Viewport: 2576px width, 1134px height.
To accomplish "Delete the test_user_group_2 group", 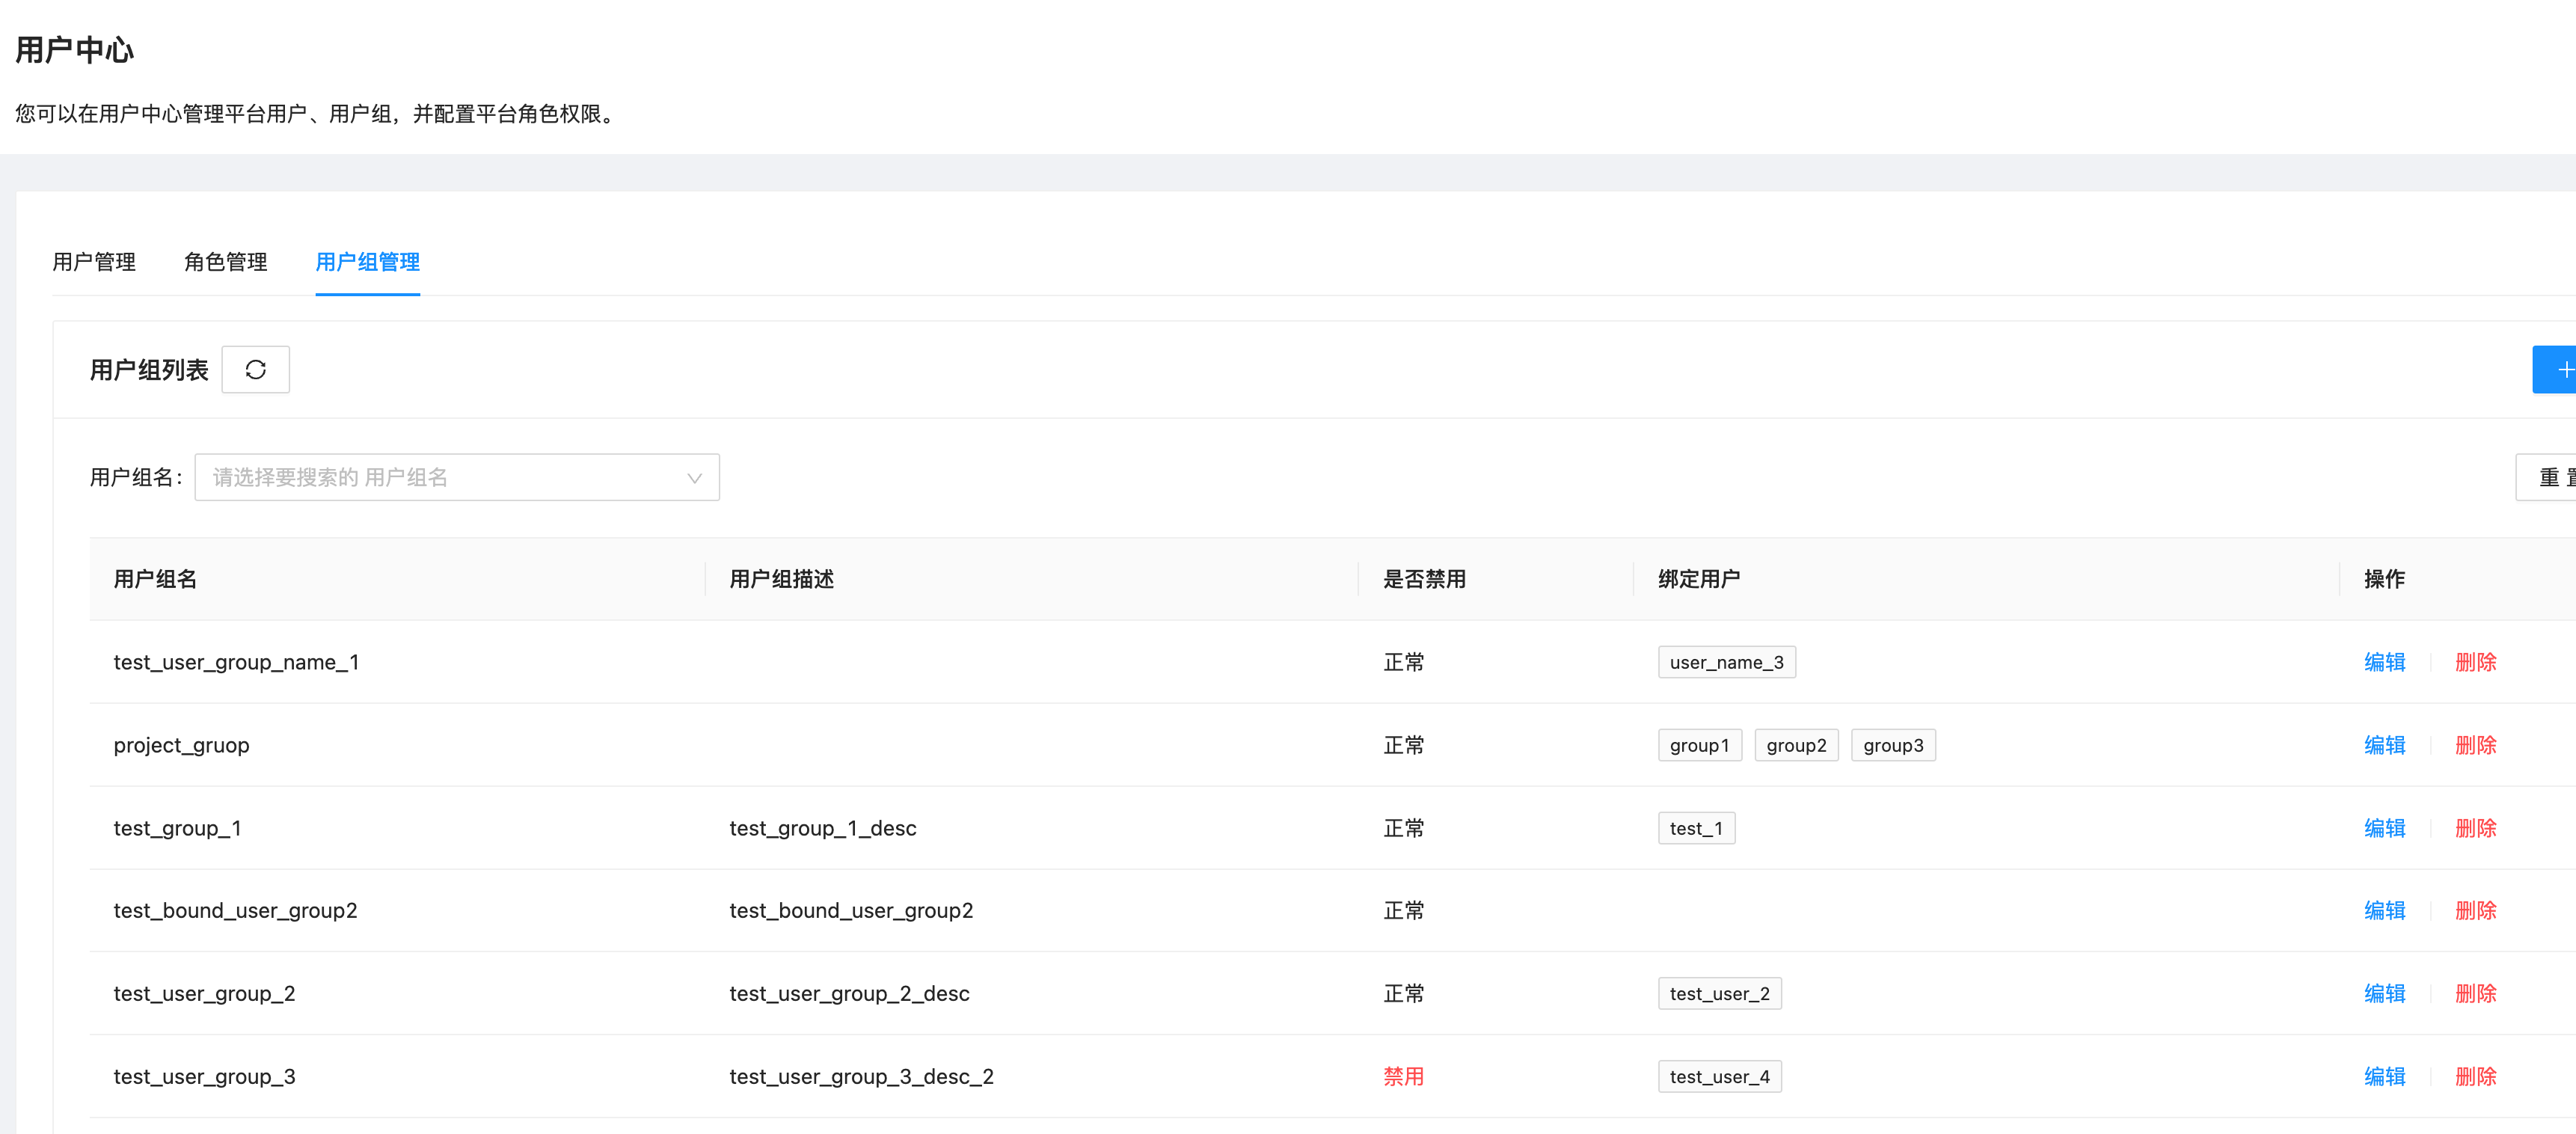I will 2475,993.
